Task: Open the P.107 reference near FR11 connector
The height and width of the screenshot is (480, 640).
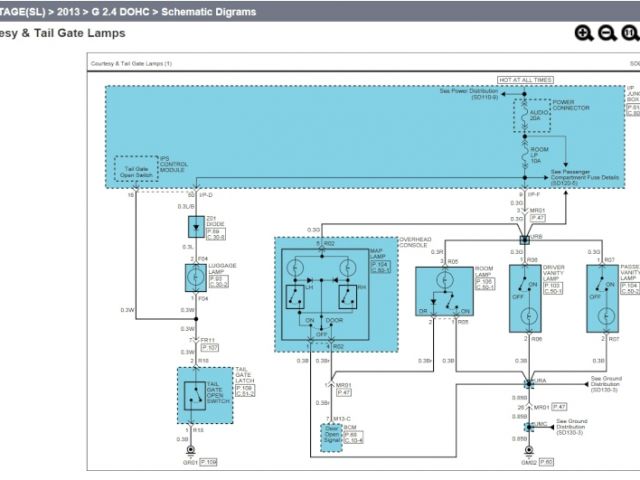Action: click(209, 347)
